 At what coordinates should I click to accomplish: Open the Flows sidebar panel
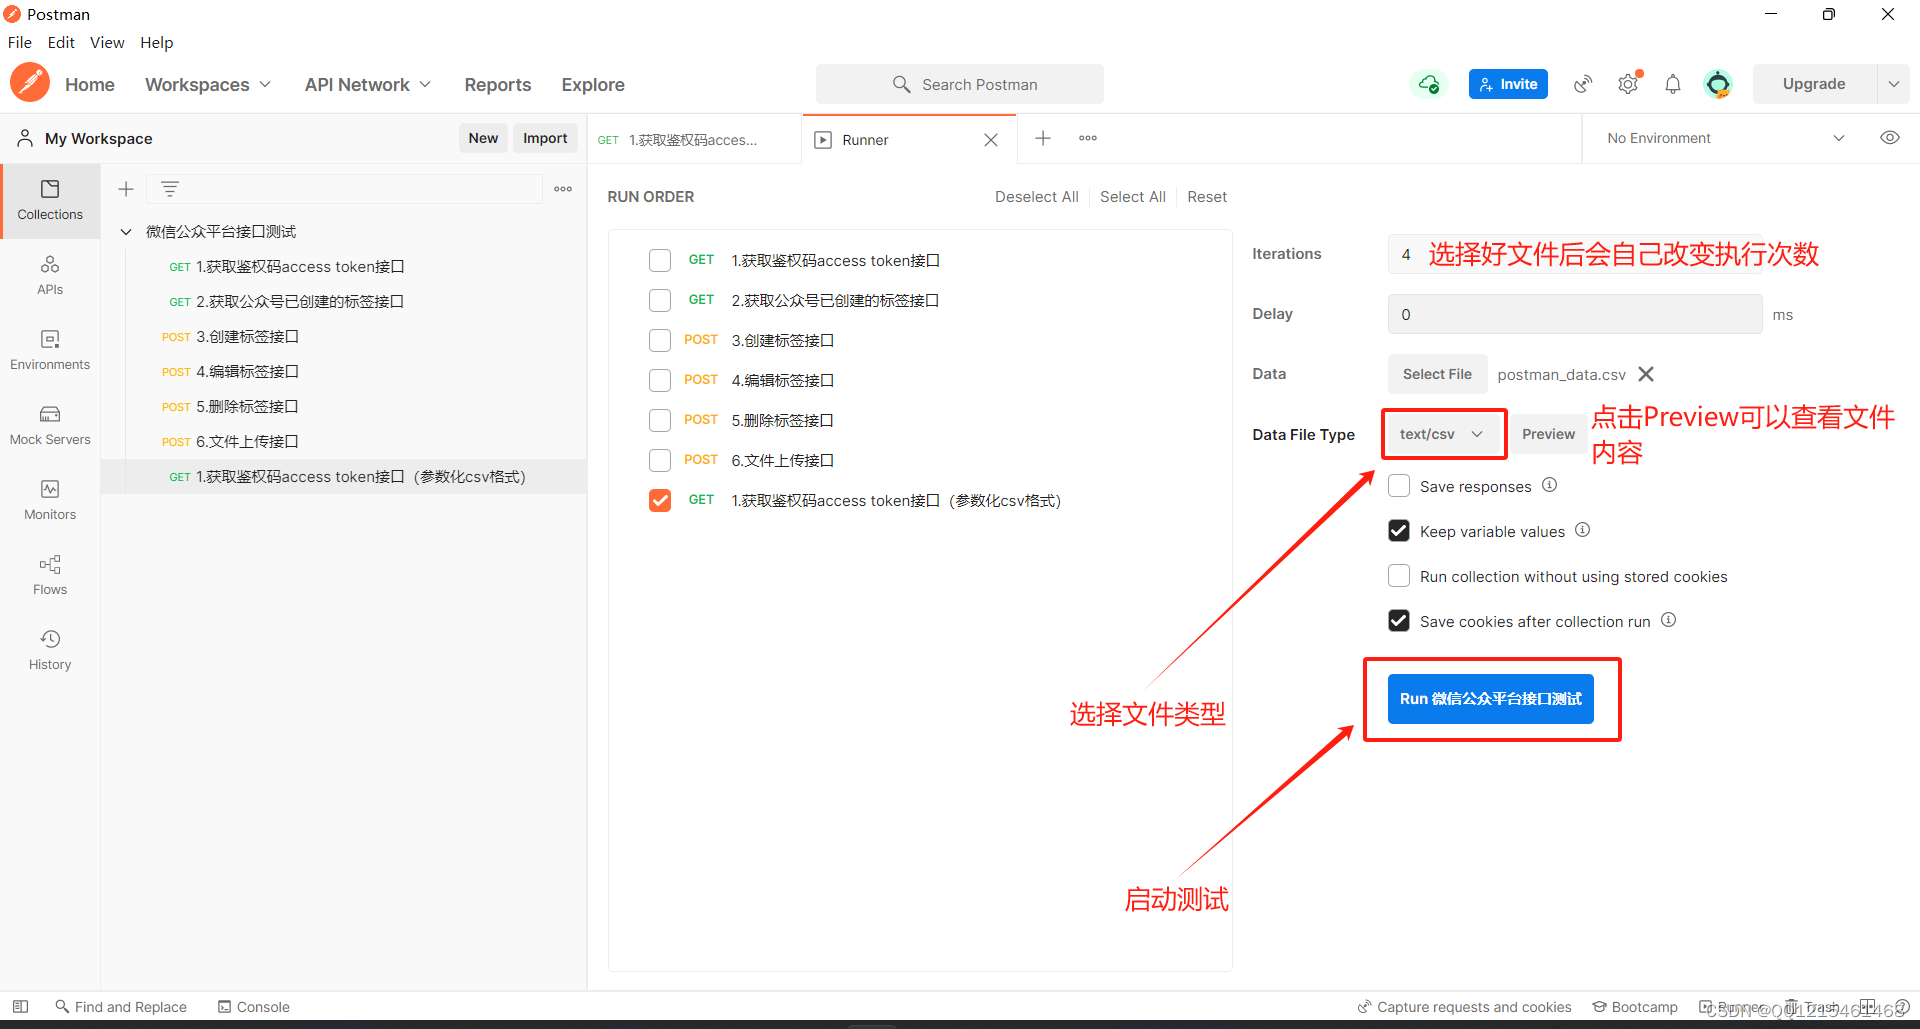tap(50, 575)
